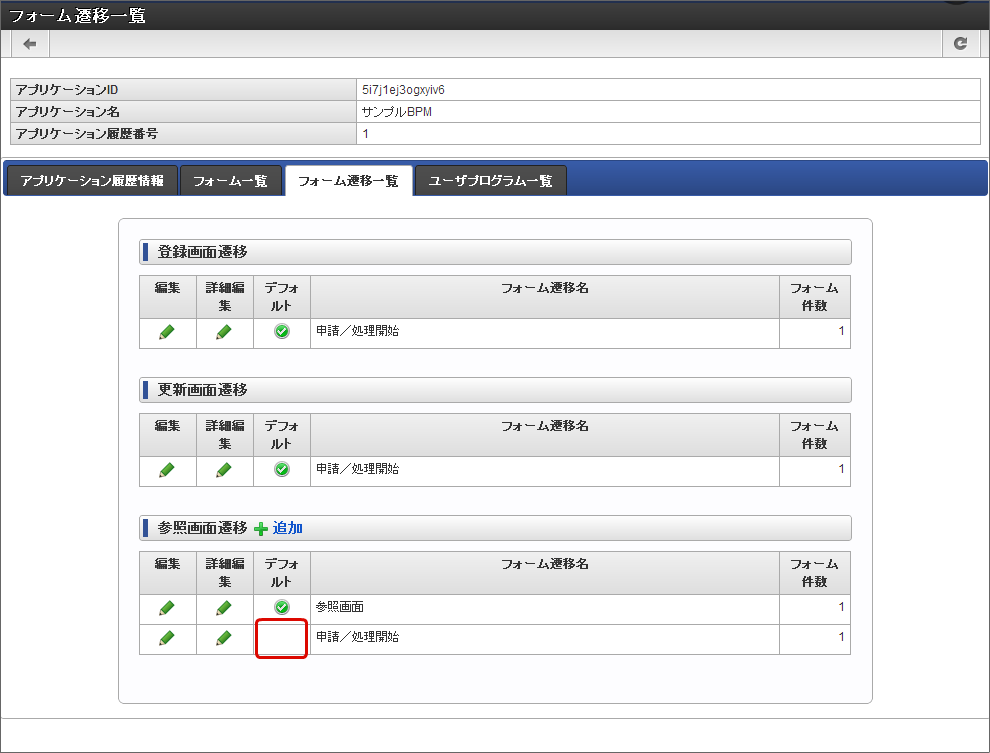
Task: Toggle default checkmark in 登録画面遷移 row
Action: tap(282, 331)
